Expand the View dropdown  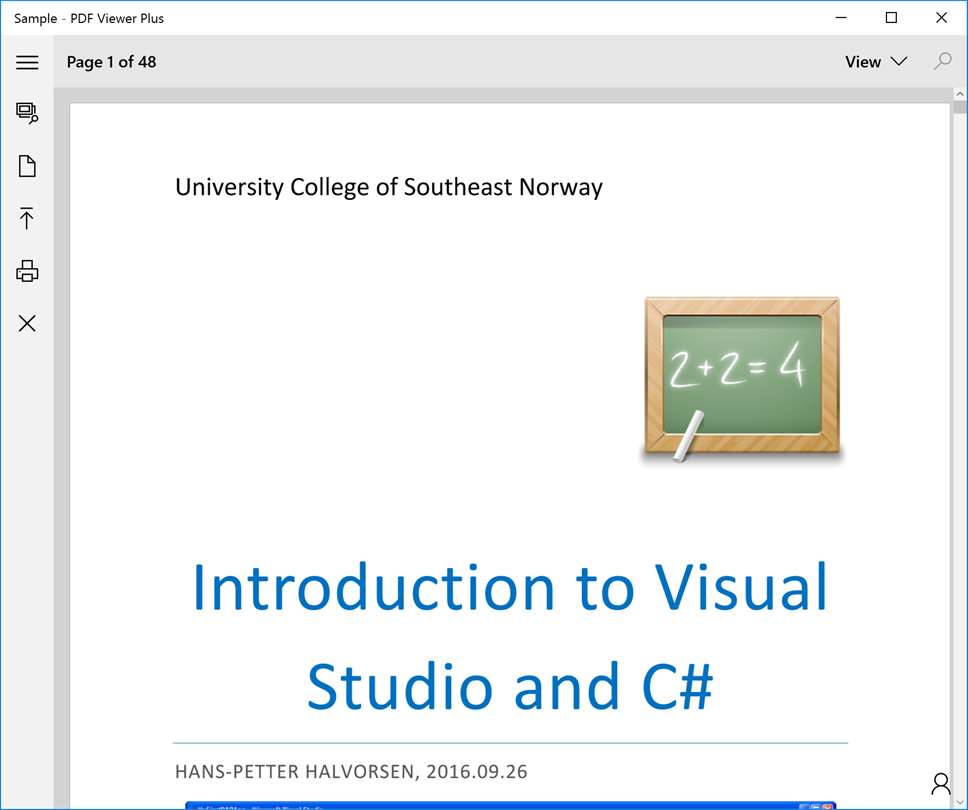point(876,62)
